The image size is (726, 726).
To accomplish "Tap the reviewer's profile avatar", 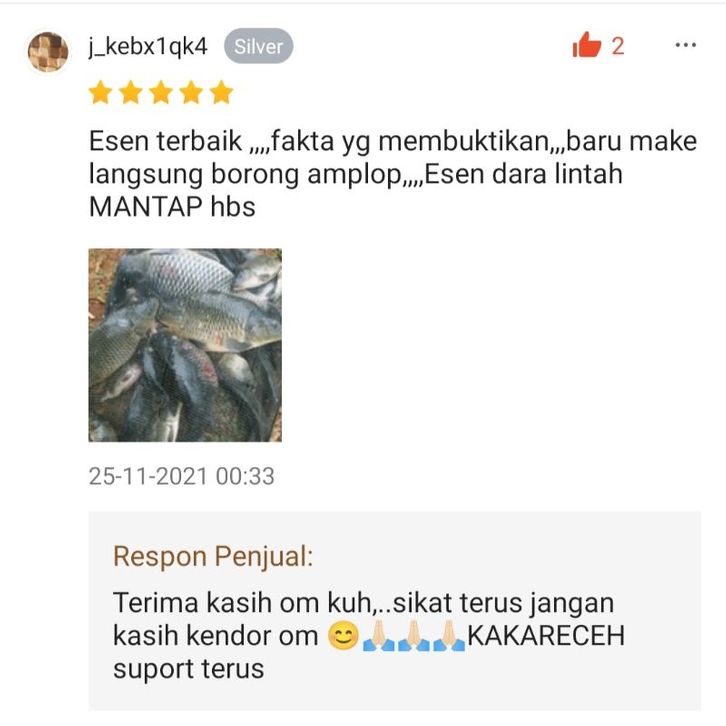I will coord(48,52).
